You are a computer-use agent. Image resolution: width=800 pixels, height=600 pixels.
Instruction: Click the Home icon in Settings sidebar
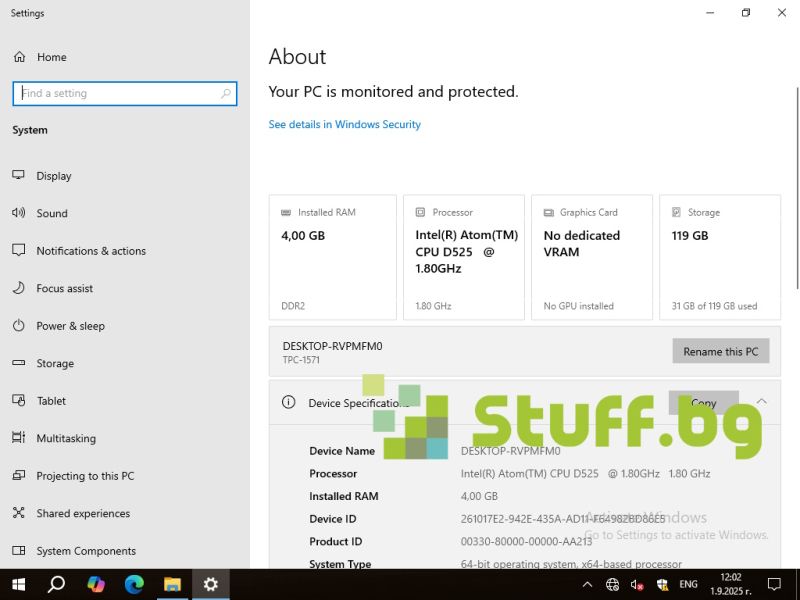pyautogui.click(x=18, y=57)
